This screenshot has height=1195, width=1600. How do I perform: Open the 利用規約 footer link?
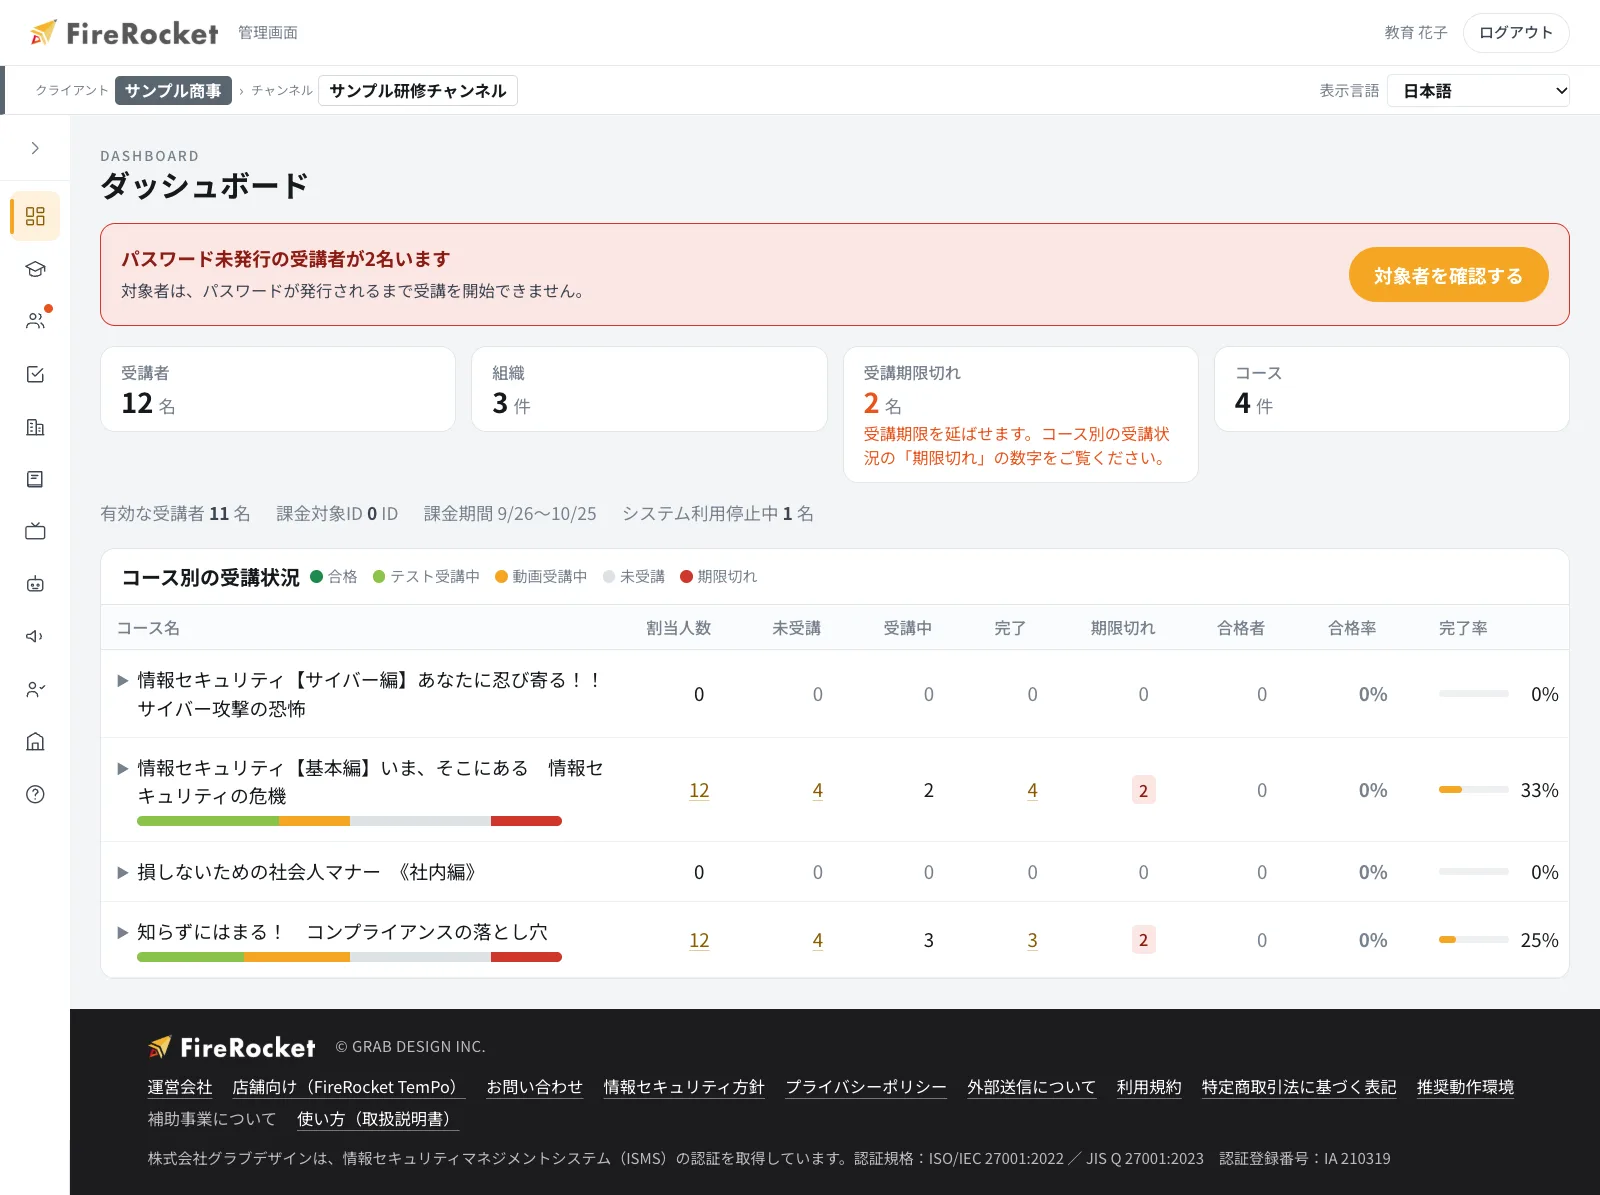1149,1087
